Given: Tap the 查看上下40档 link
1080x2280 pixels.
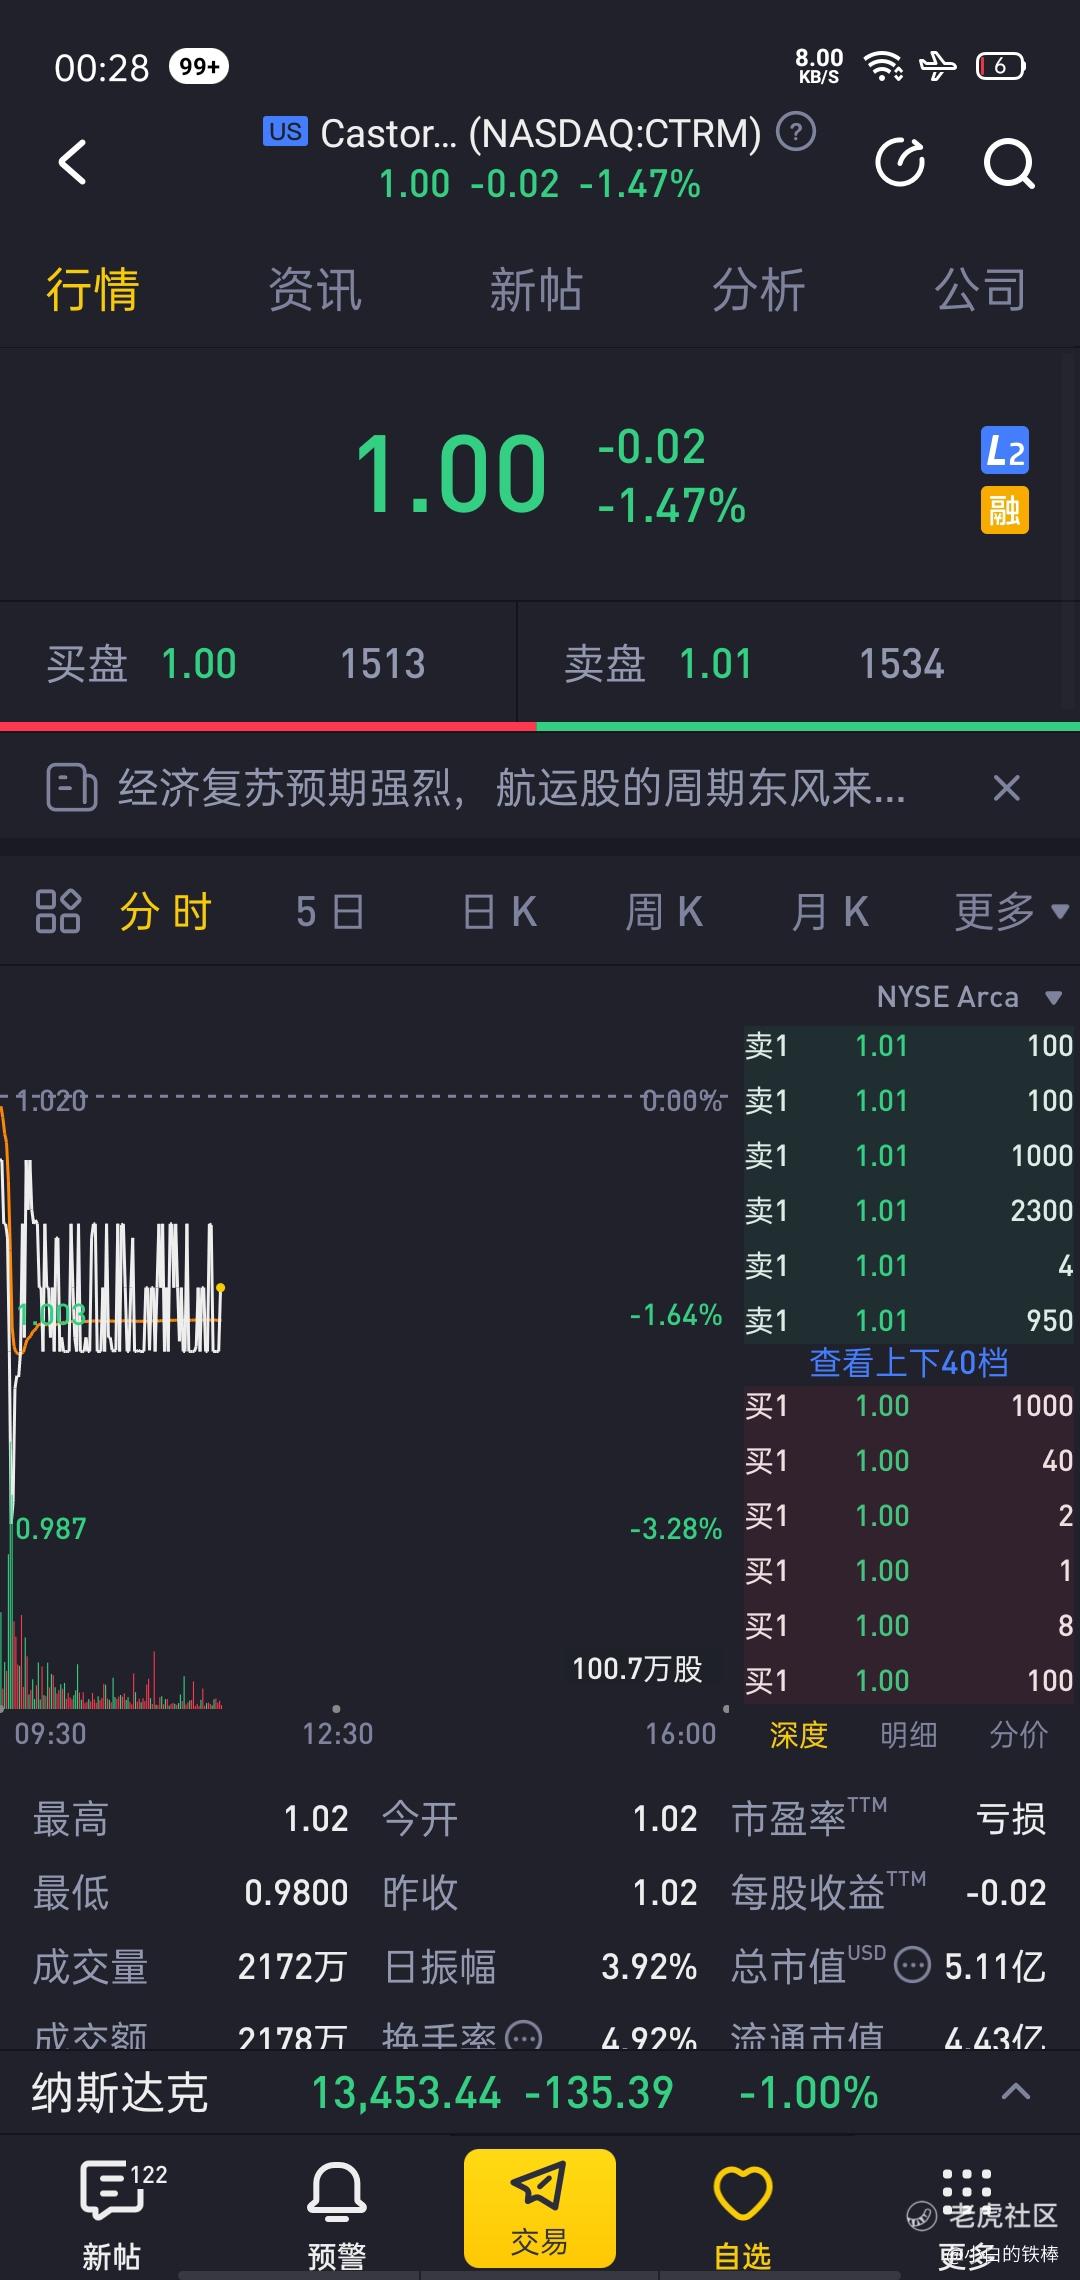Looking at the screenshot, I should tap(908, 1362).
